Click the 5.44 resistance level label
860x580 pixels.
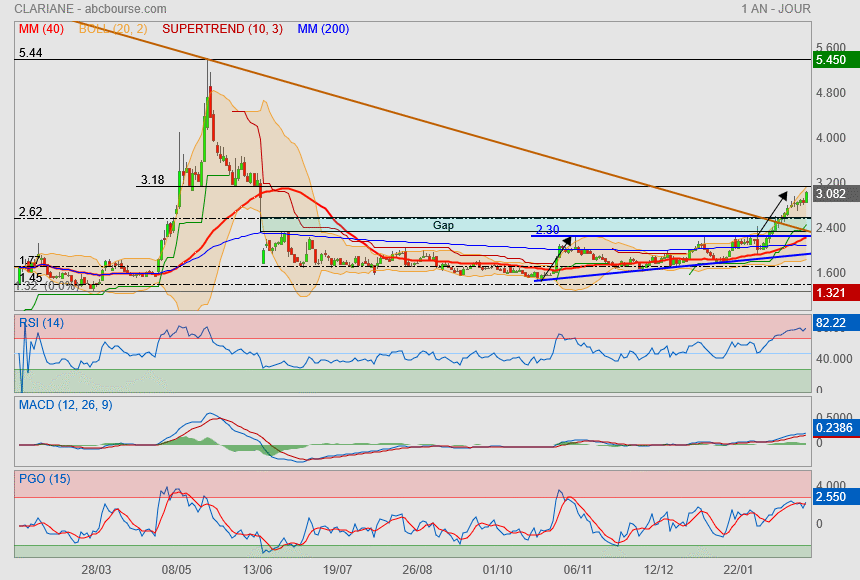(30, 53)
